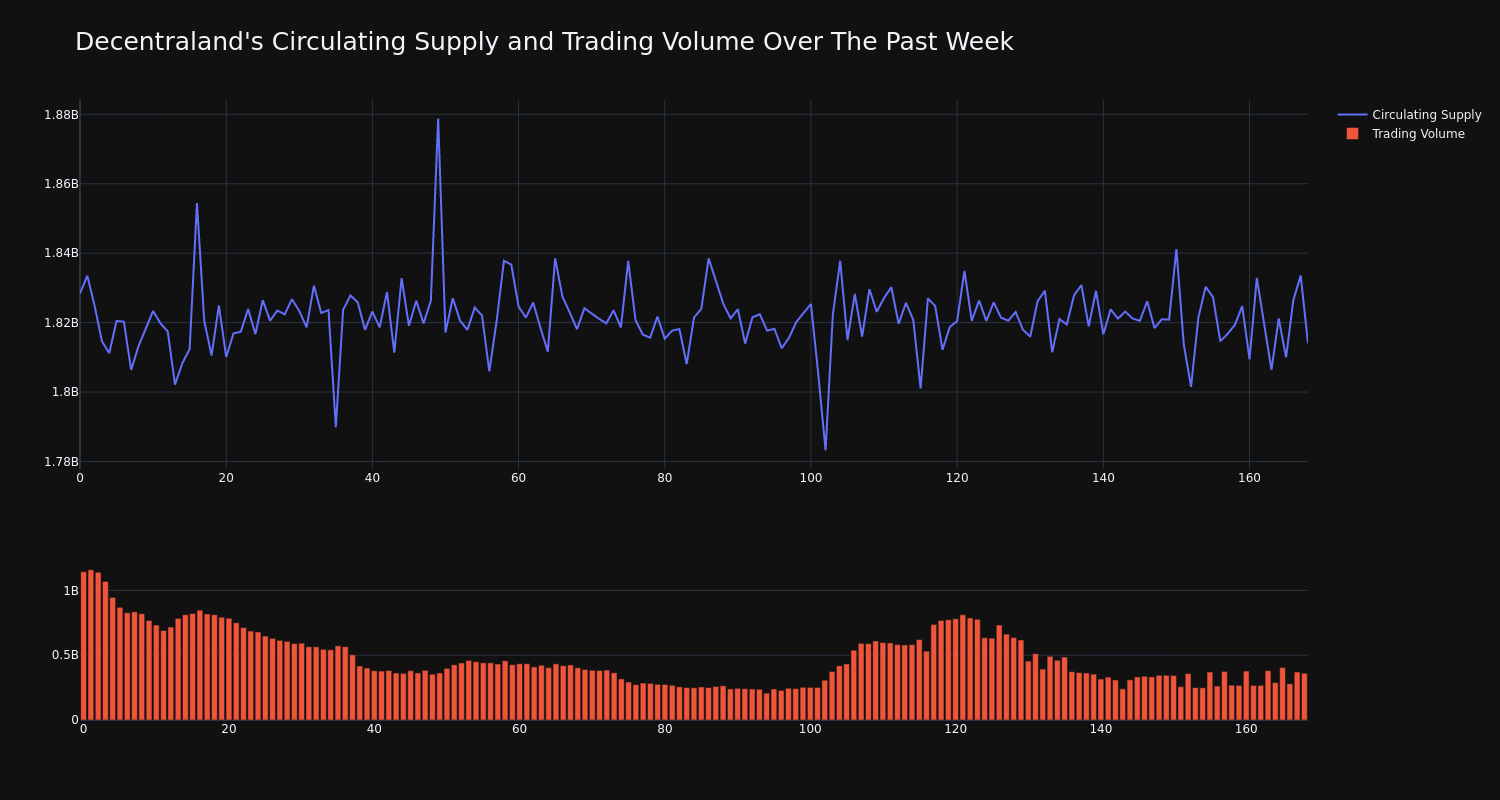
Task: Click the 1.82B y-axis label
Action: (x=61, y=323)
